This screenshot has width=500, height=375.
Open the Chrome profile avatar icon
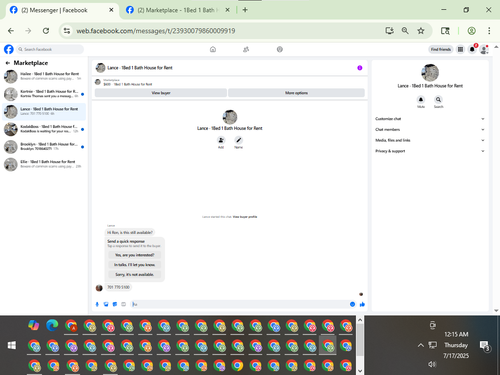(x=471, y=31)
